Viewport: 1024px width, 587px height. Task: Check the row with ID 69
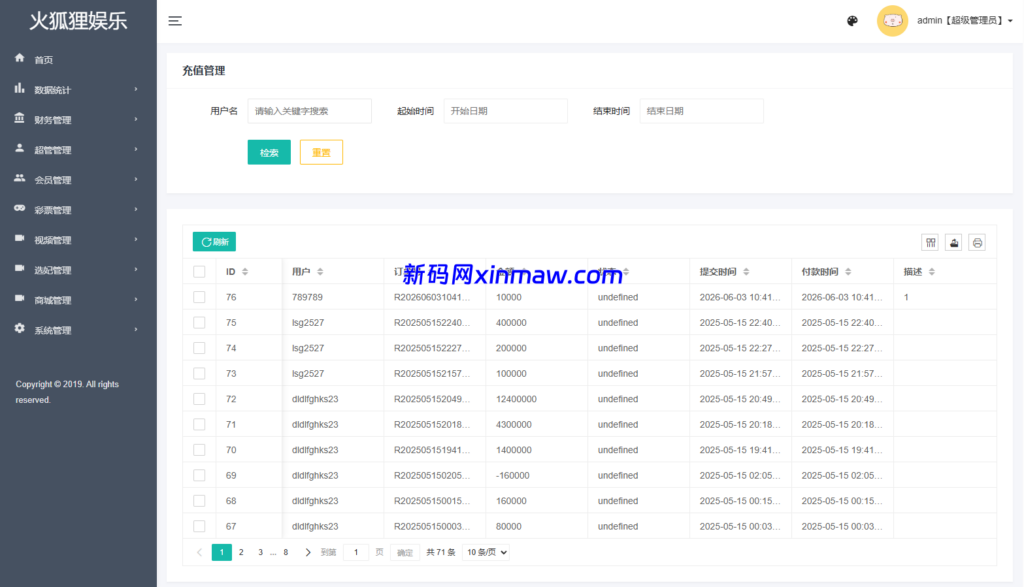pos(199,475)
